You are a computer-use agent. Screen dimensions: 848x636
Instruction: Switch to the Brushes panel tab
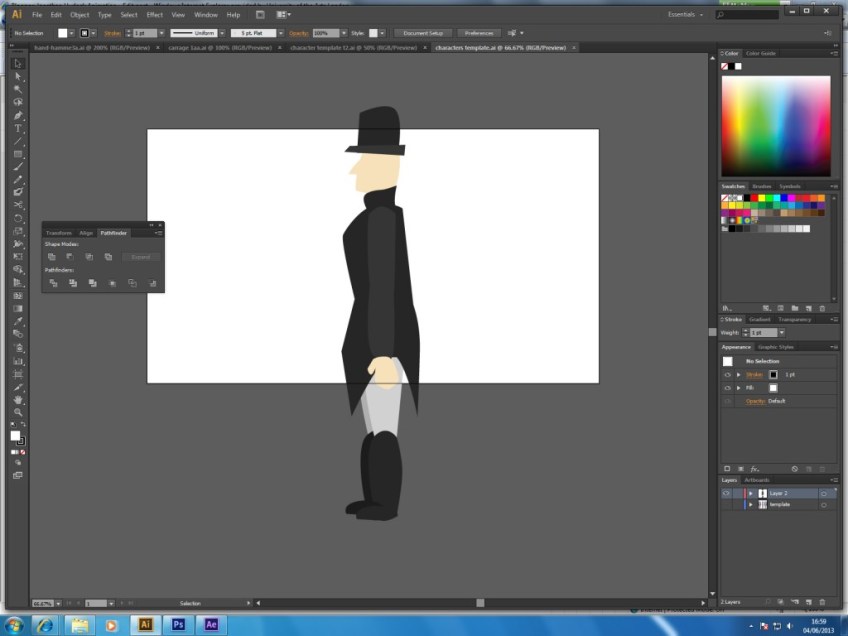pos(761,186)
